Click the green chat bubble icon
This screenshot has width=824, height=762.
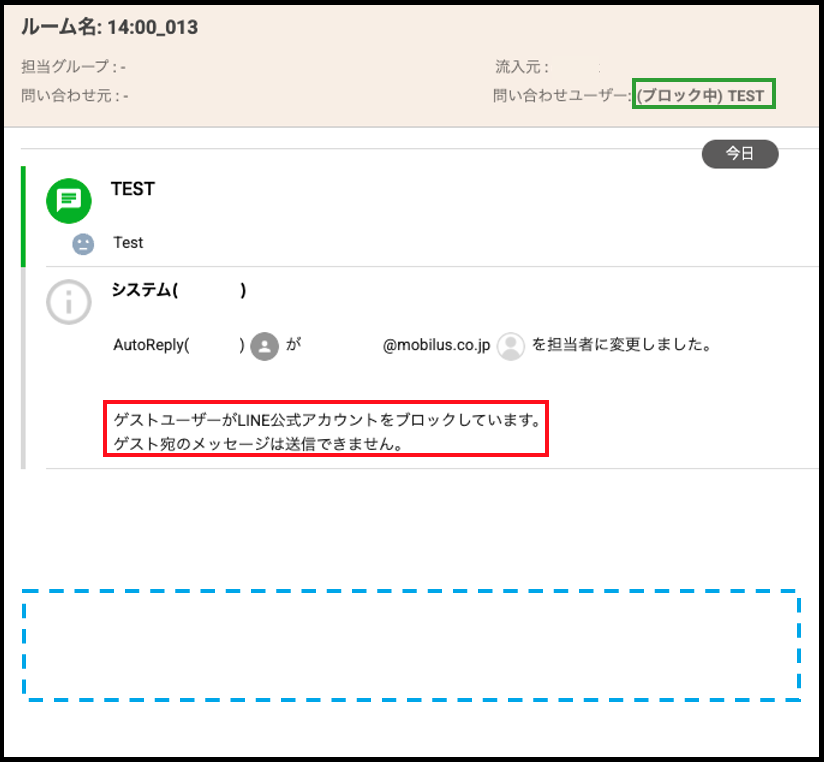point(69,200)
